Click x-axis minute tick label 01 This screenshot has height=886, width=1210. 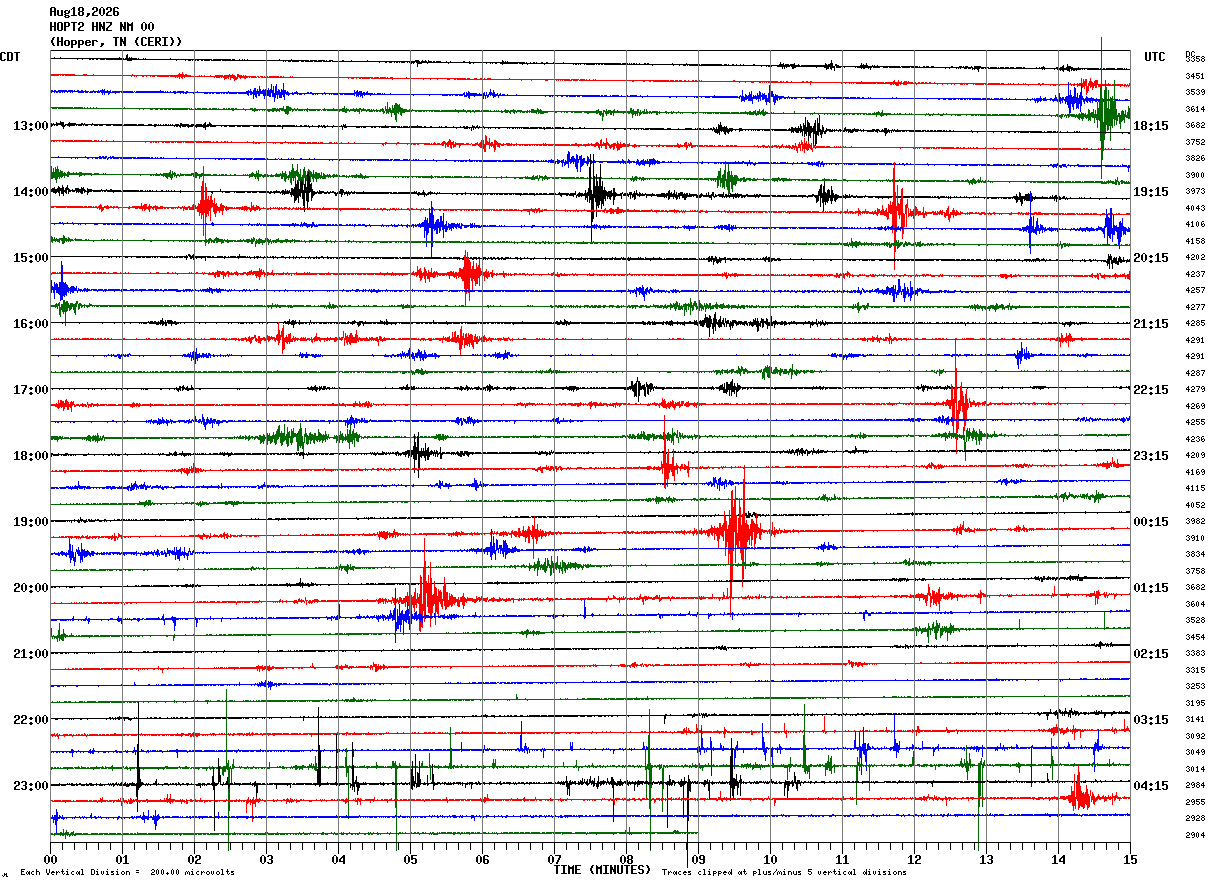(x=122, y=859)
